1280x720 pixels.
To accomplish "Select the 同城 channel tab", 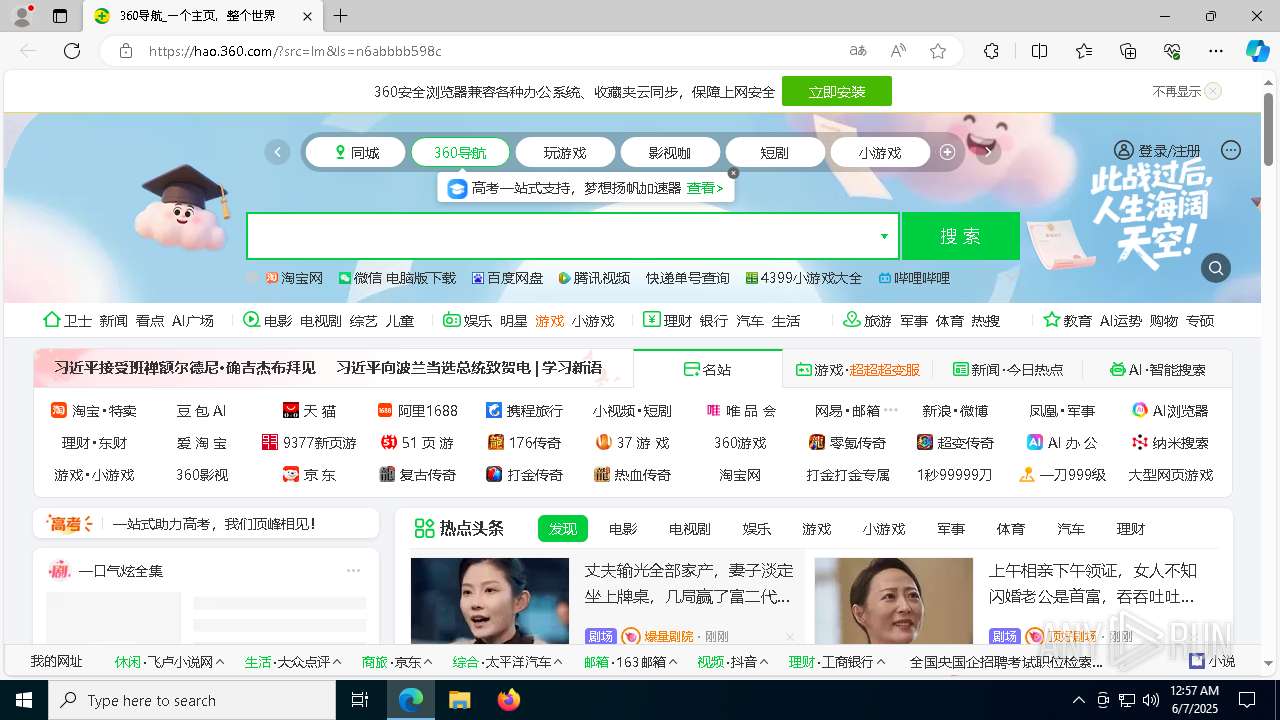I will [x=355, y=153].
